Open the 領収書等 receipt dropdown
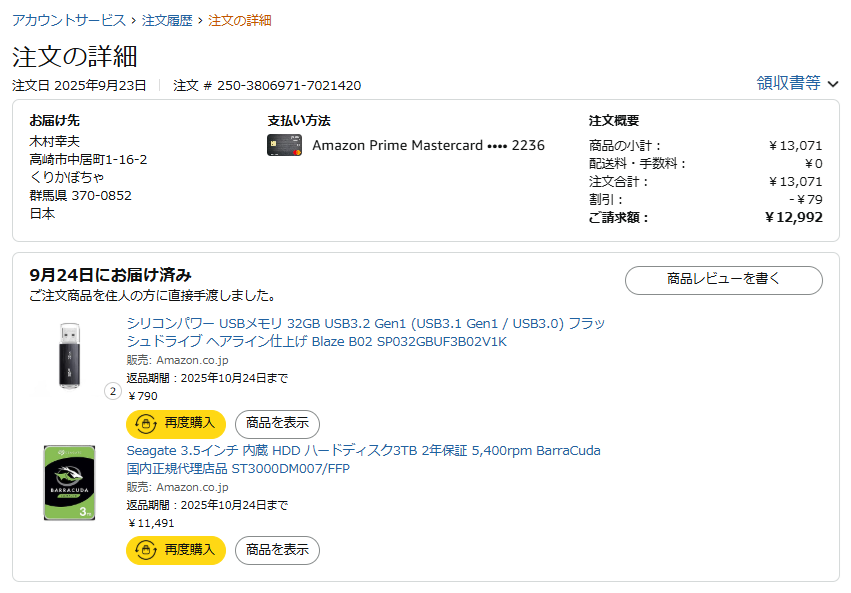This screenshot has width=851, height=593. [788, 83]
